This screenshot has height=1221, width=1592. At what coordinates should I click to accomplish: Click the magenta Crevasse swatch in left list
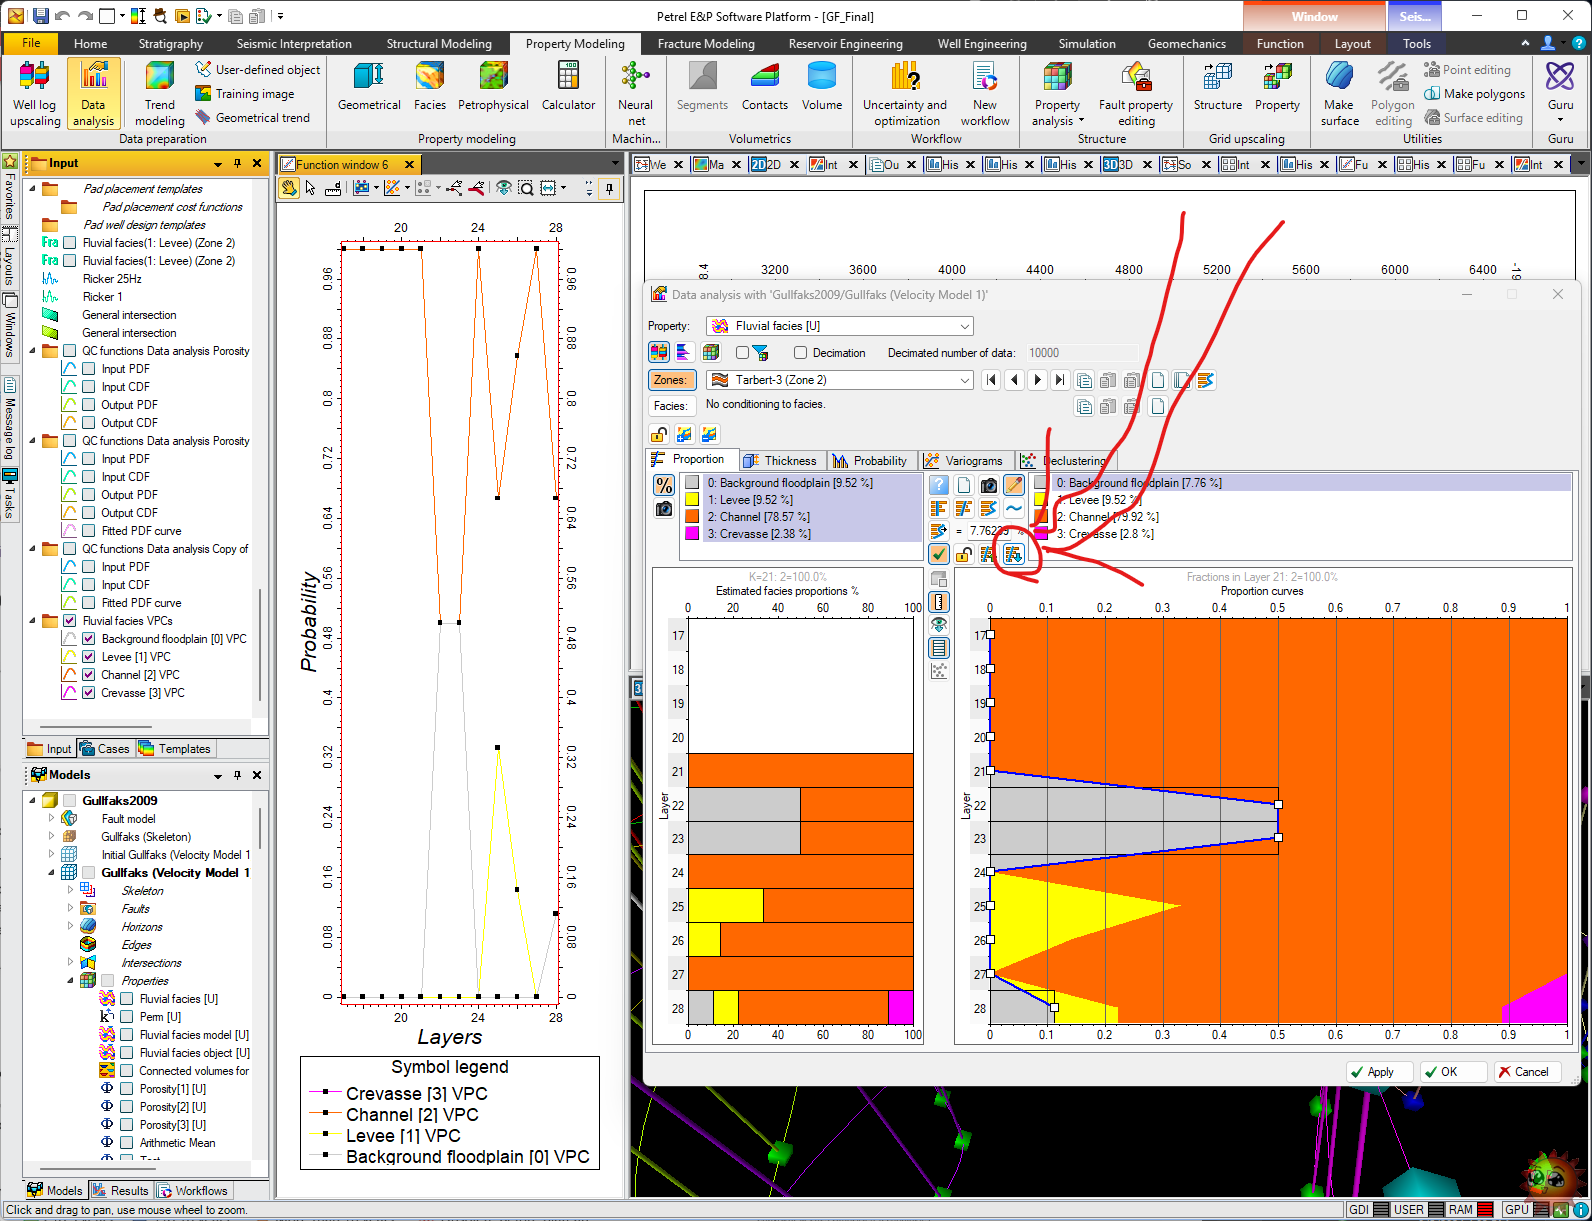tap(692, 533)
